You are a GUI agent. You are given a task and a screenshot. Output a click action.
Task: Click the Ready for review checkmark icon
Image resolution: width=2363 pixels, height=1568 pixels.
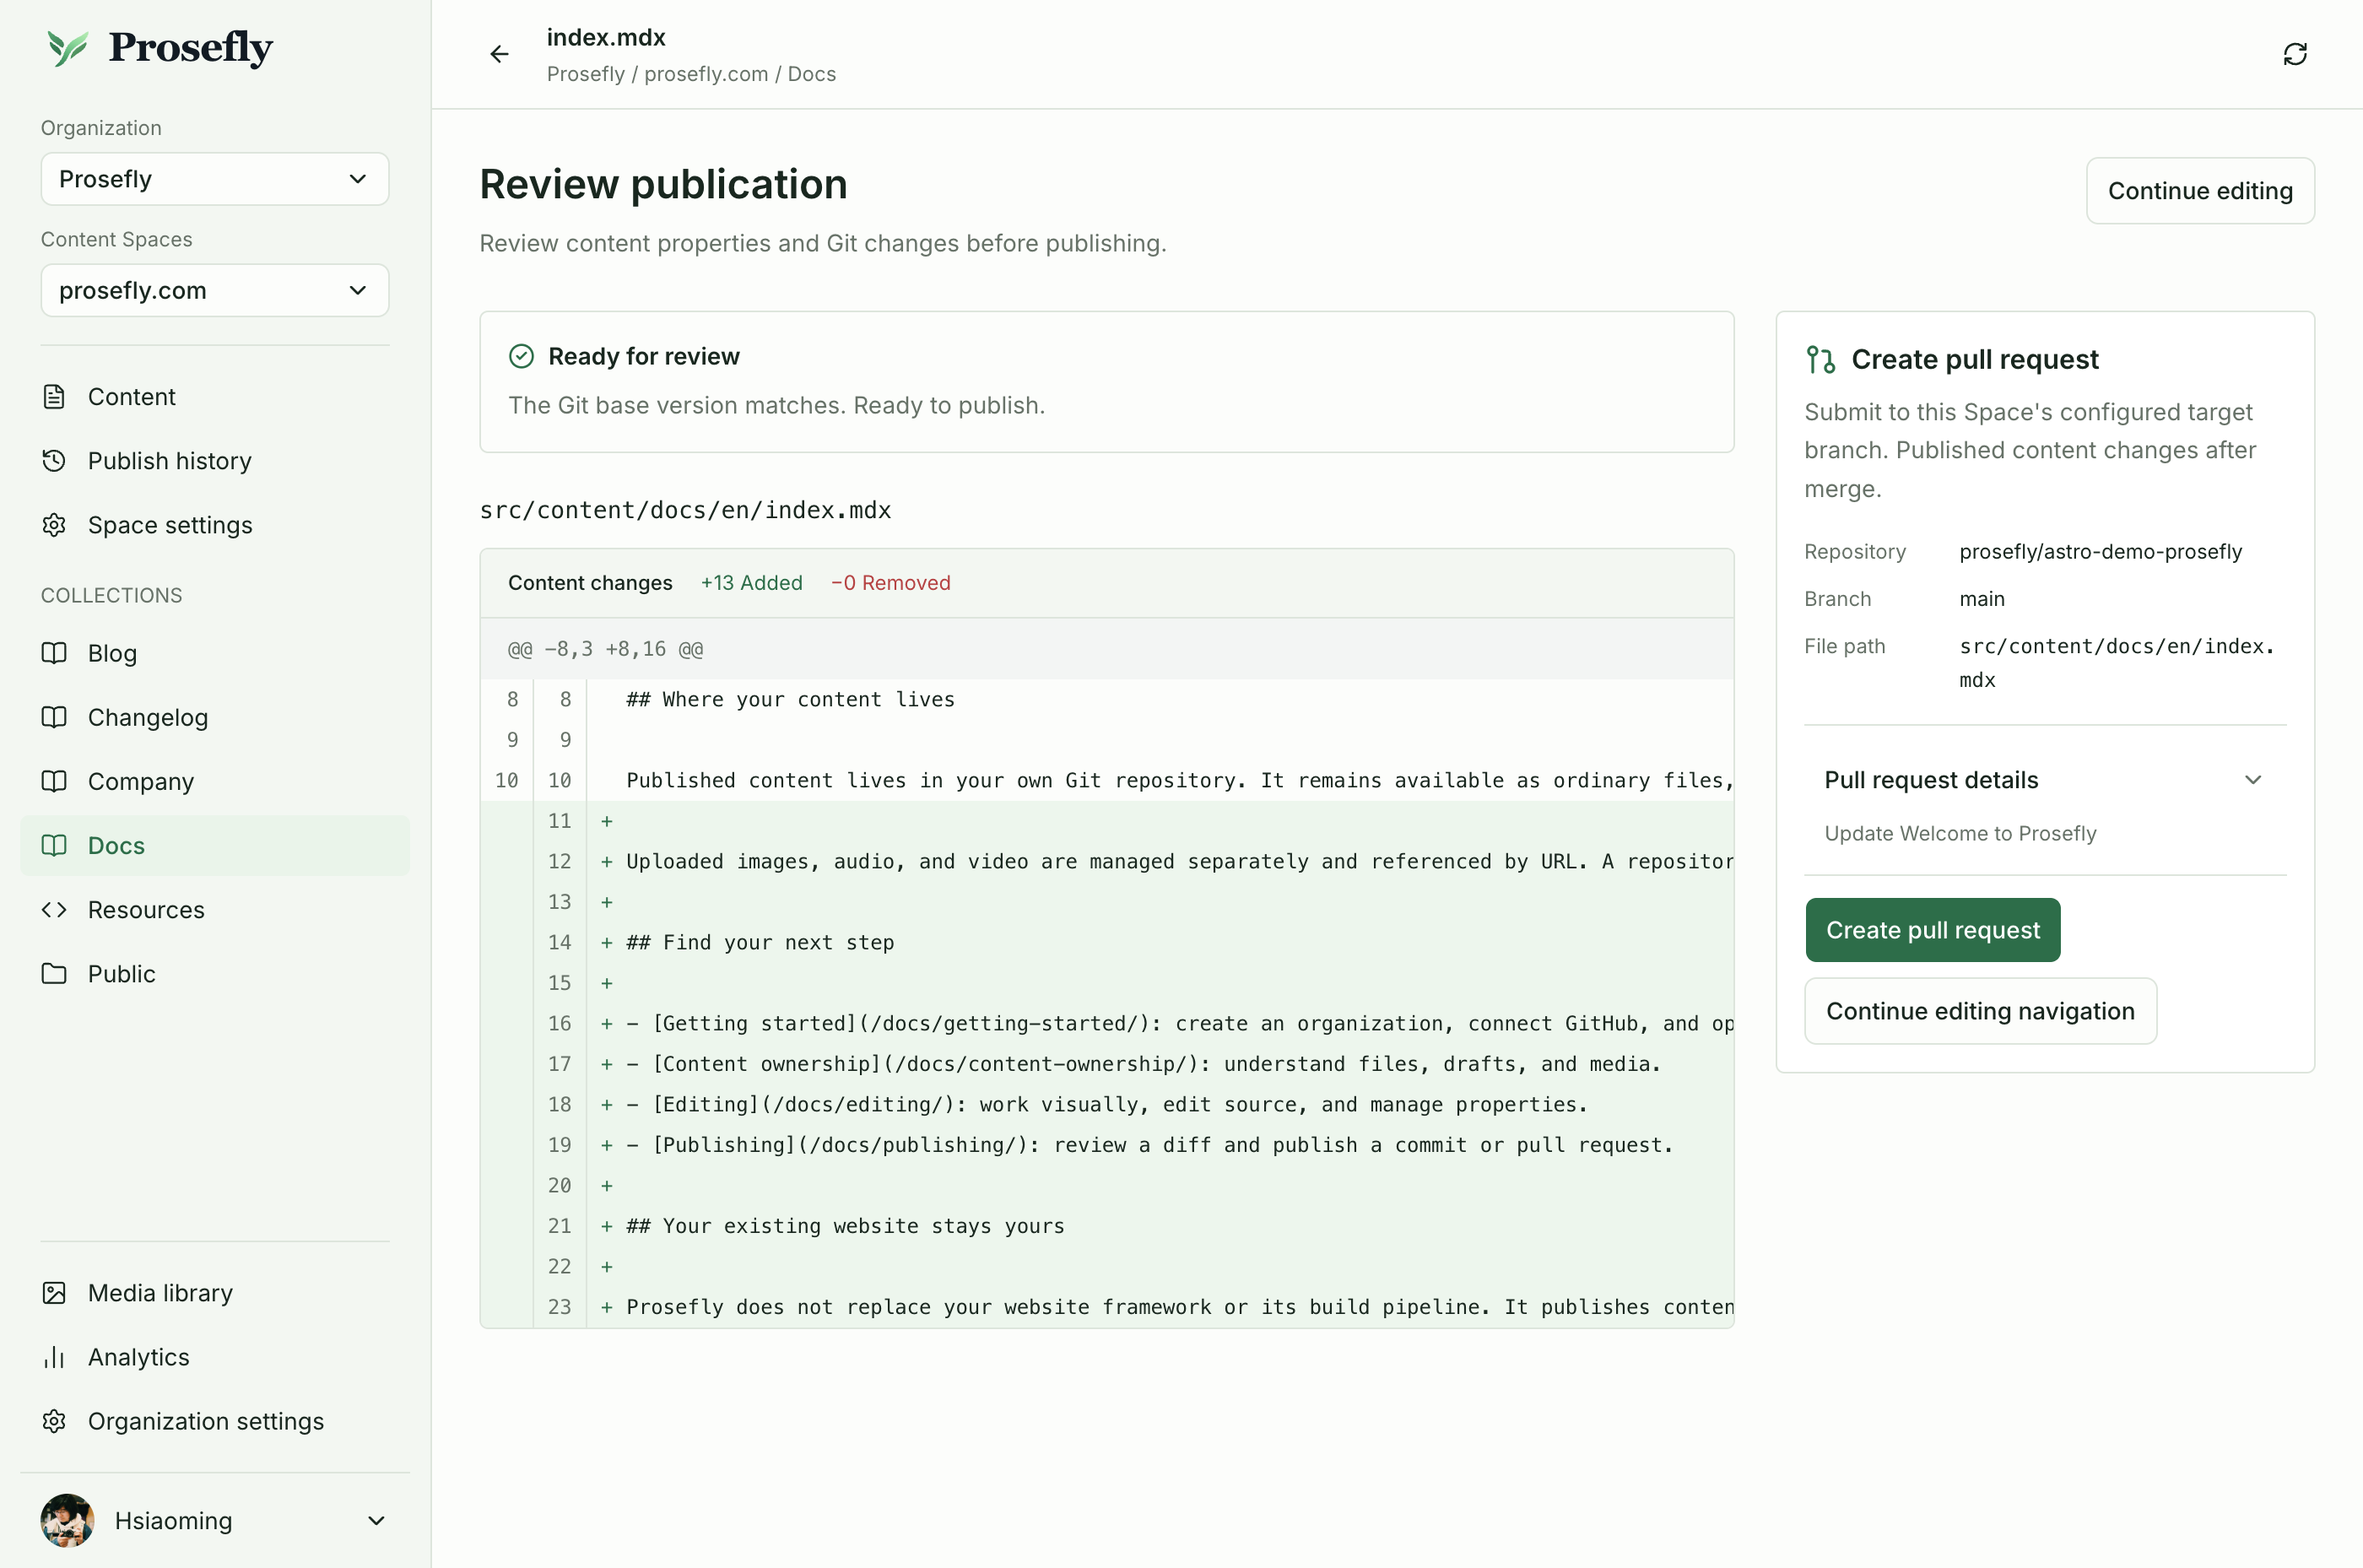tap(521, 356)
